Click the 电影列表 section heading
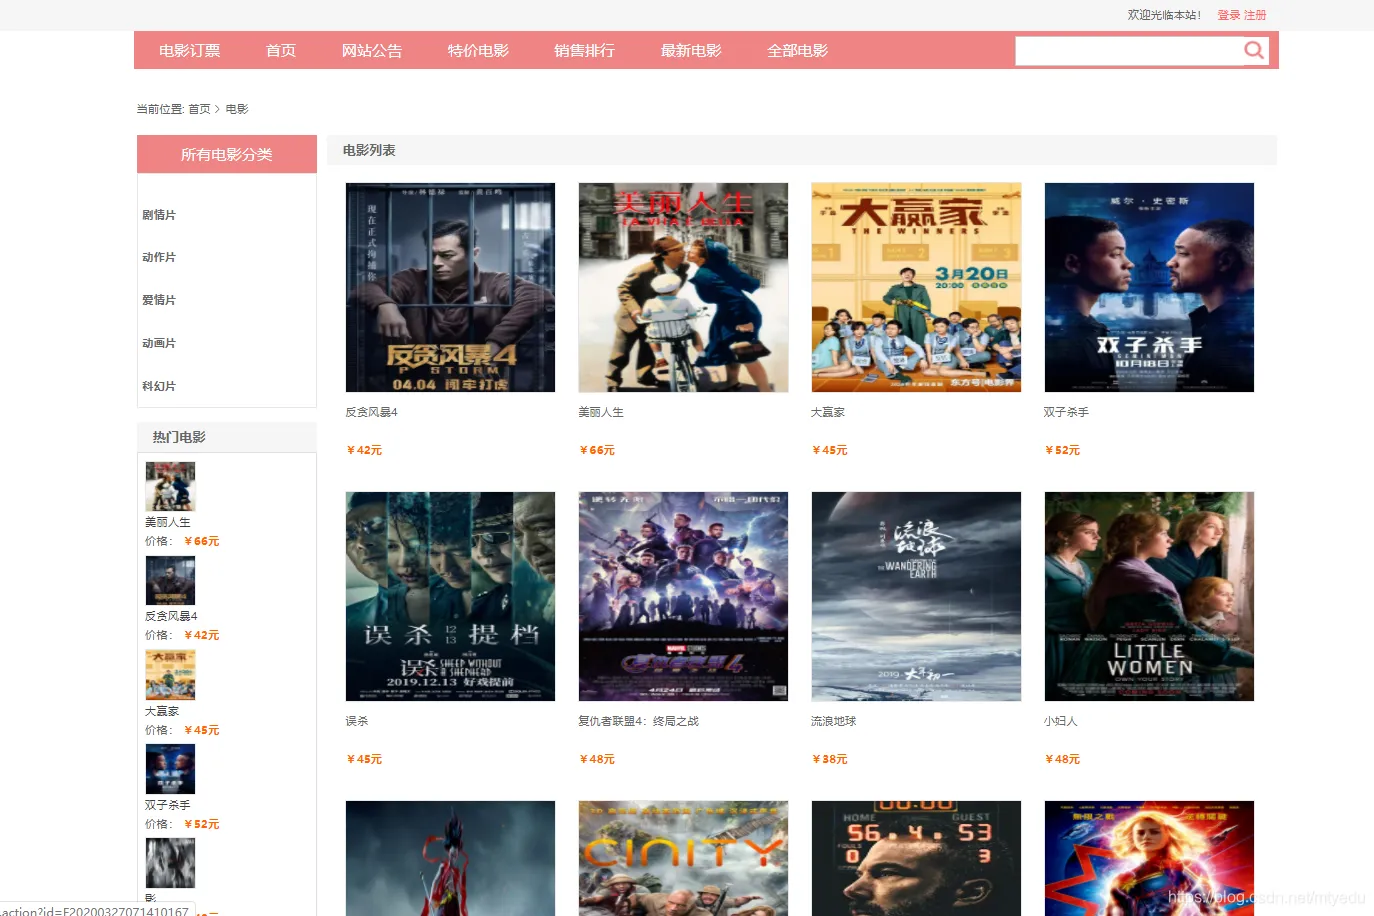 (x=369, y=150)
